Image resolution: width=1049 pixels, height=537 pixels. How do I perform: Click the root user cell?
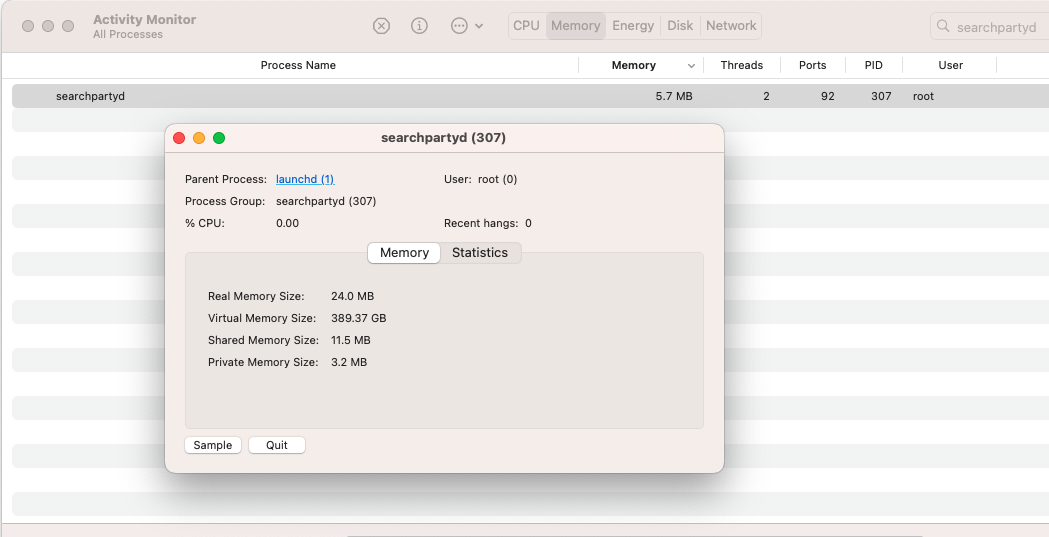[923, 96]
